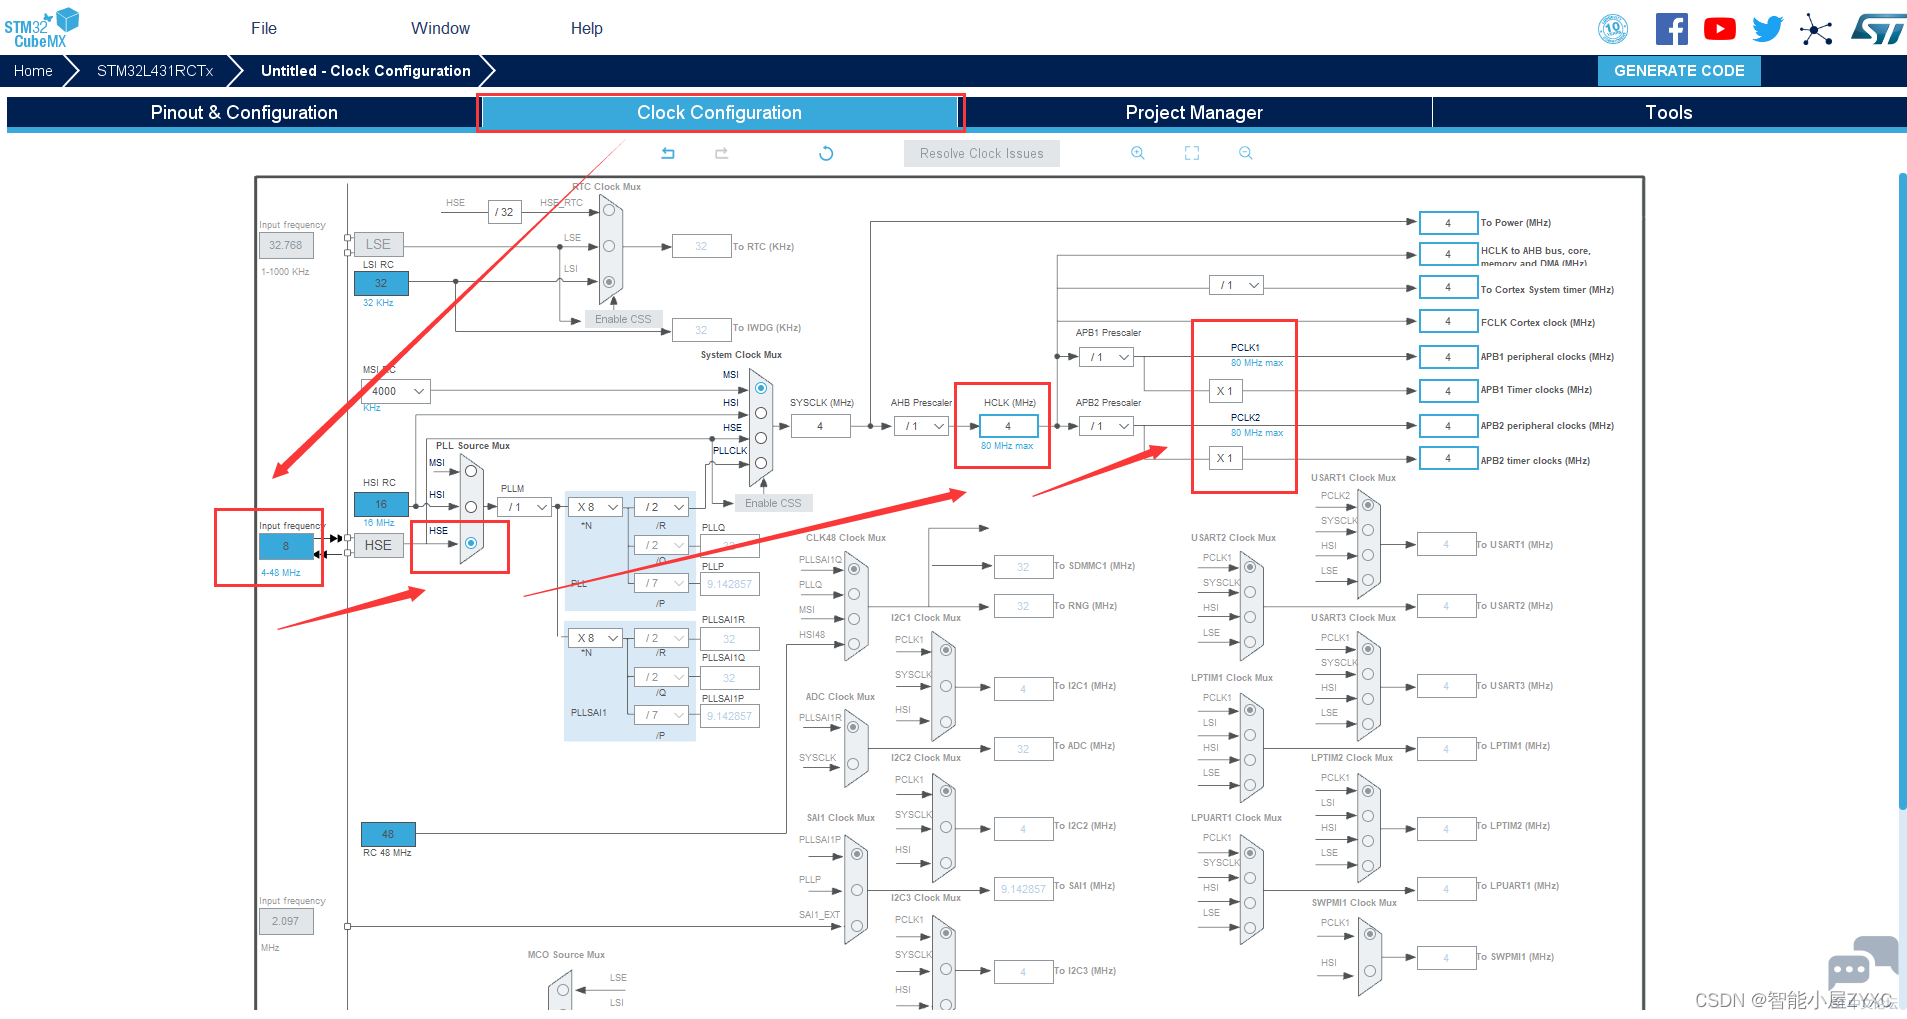Open the APB2 Prescaler dropdown
1907x1019 pixels.
[1107, 426]
